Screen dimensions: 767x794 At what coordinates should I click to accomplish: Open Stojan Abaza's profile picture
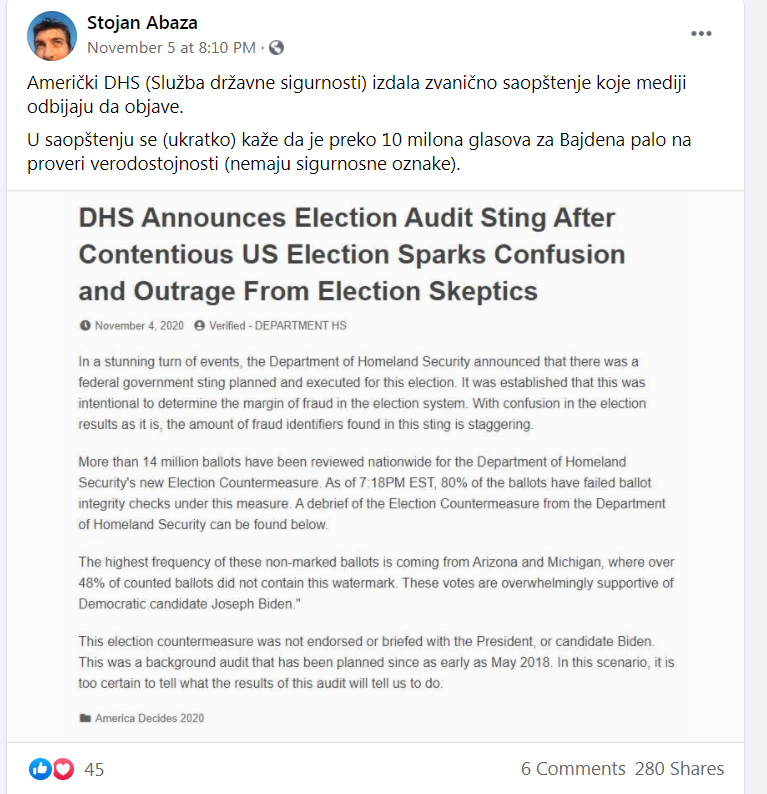coord(52,36)
